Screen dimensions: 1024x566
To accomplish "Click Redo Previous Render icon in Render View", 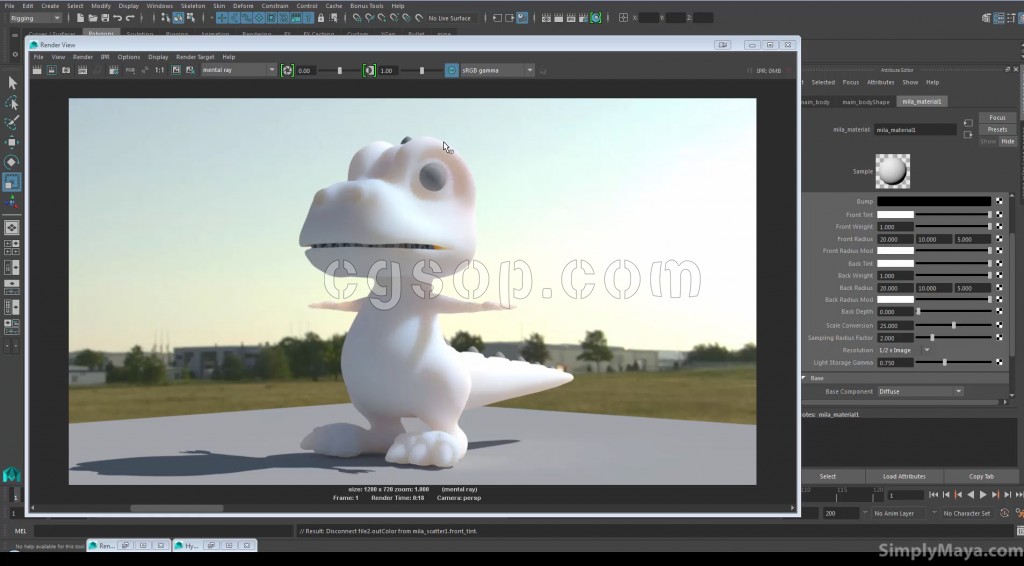I will pyautogui.click(x=37, y=70).
